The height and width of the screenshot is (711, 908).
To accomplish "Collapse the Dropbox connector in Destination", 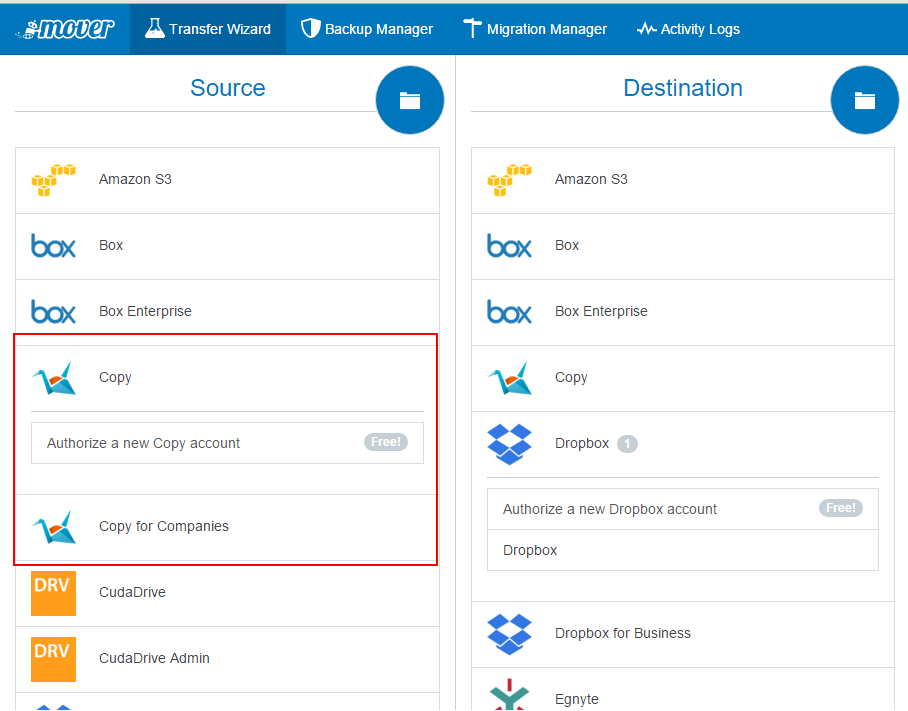I will point(683,444).
